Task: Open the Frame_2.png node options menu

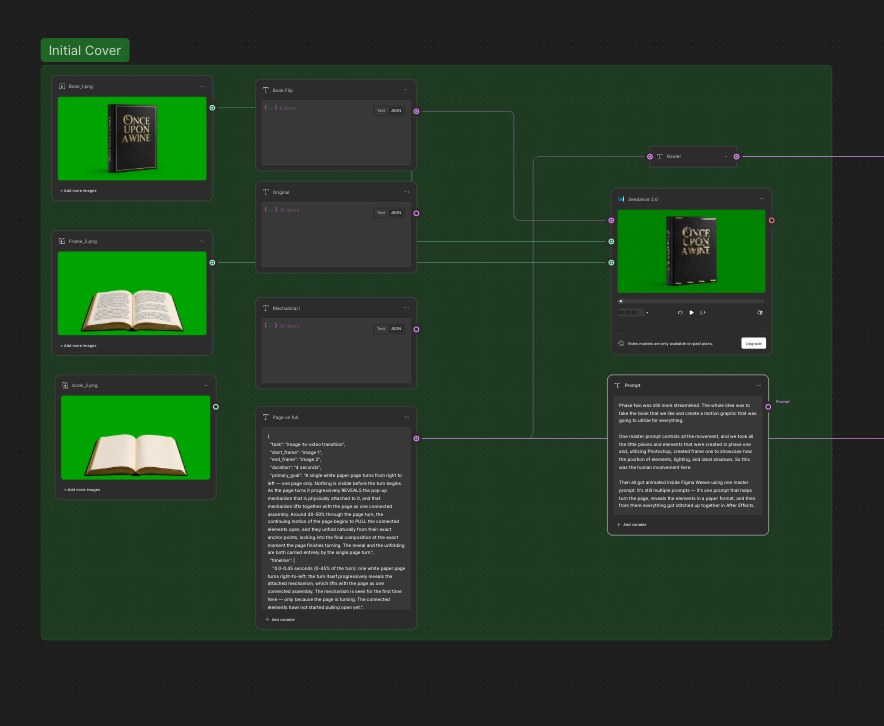Action: click(202, 241)
